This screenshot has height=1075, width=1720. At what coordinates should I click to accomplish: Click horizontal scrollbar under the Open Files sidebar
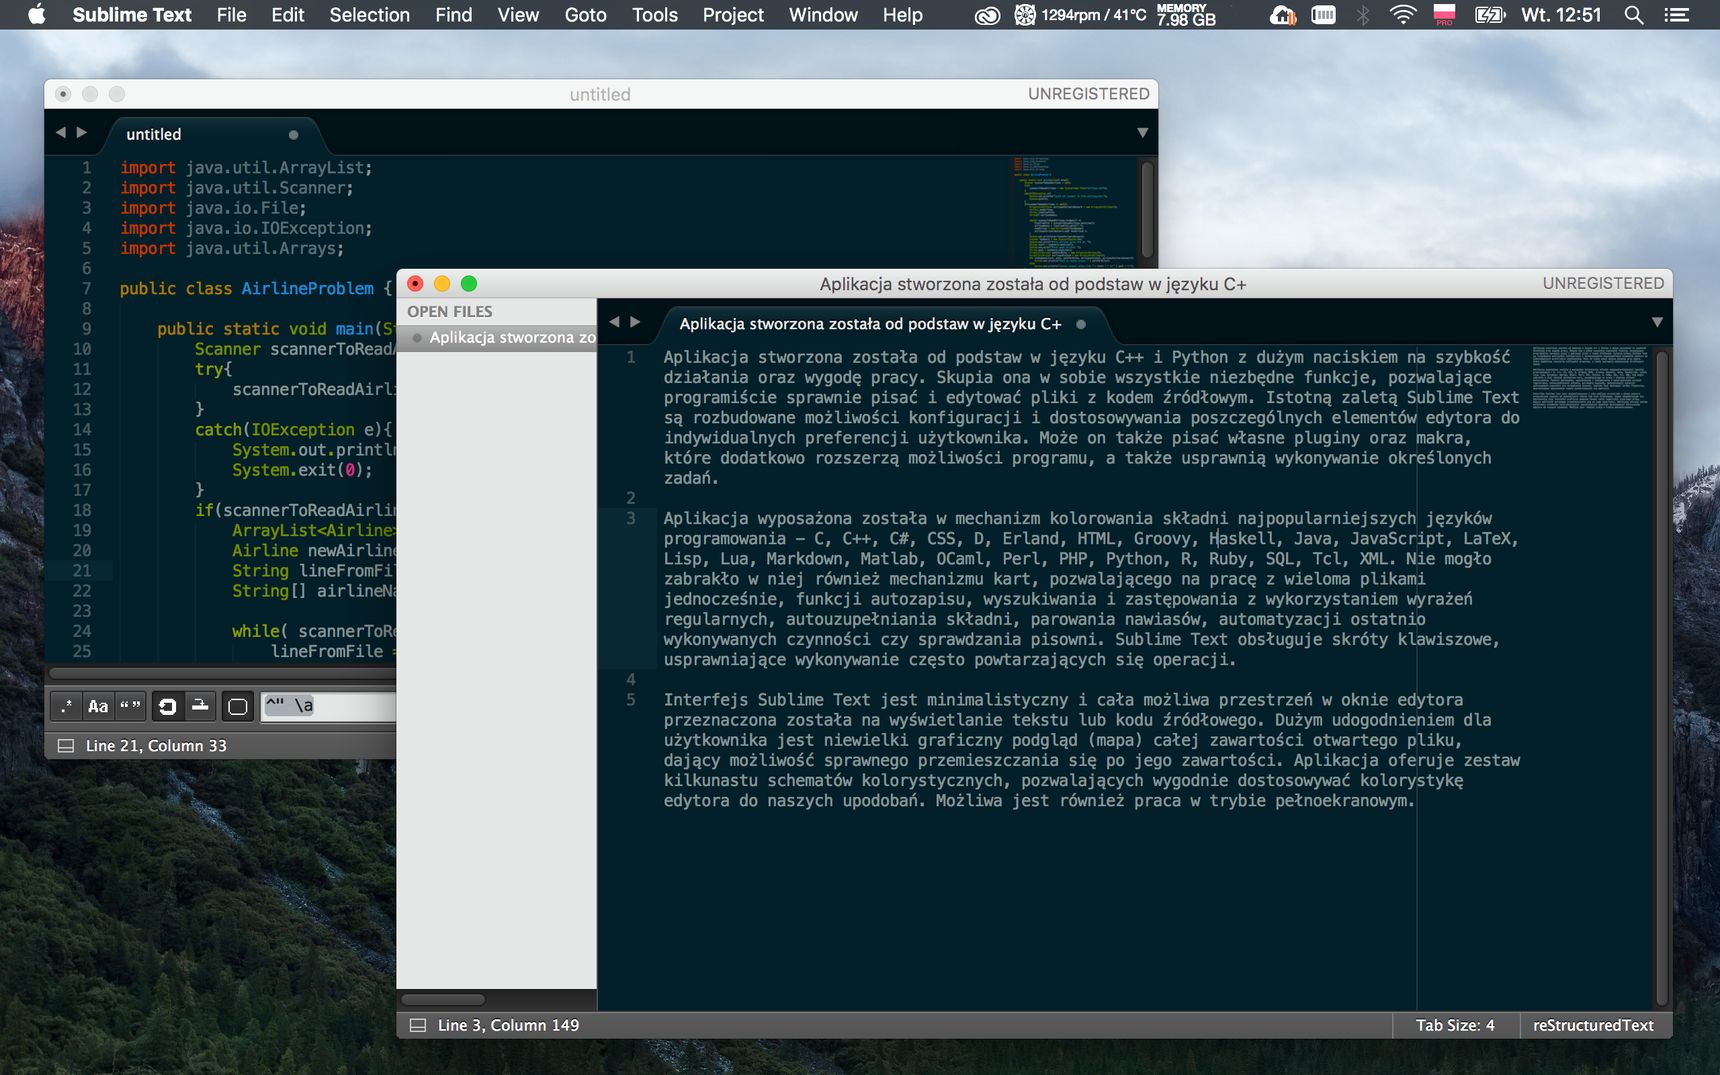(x=443, y=999)
